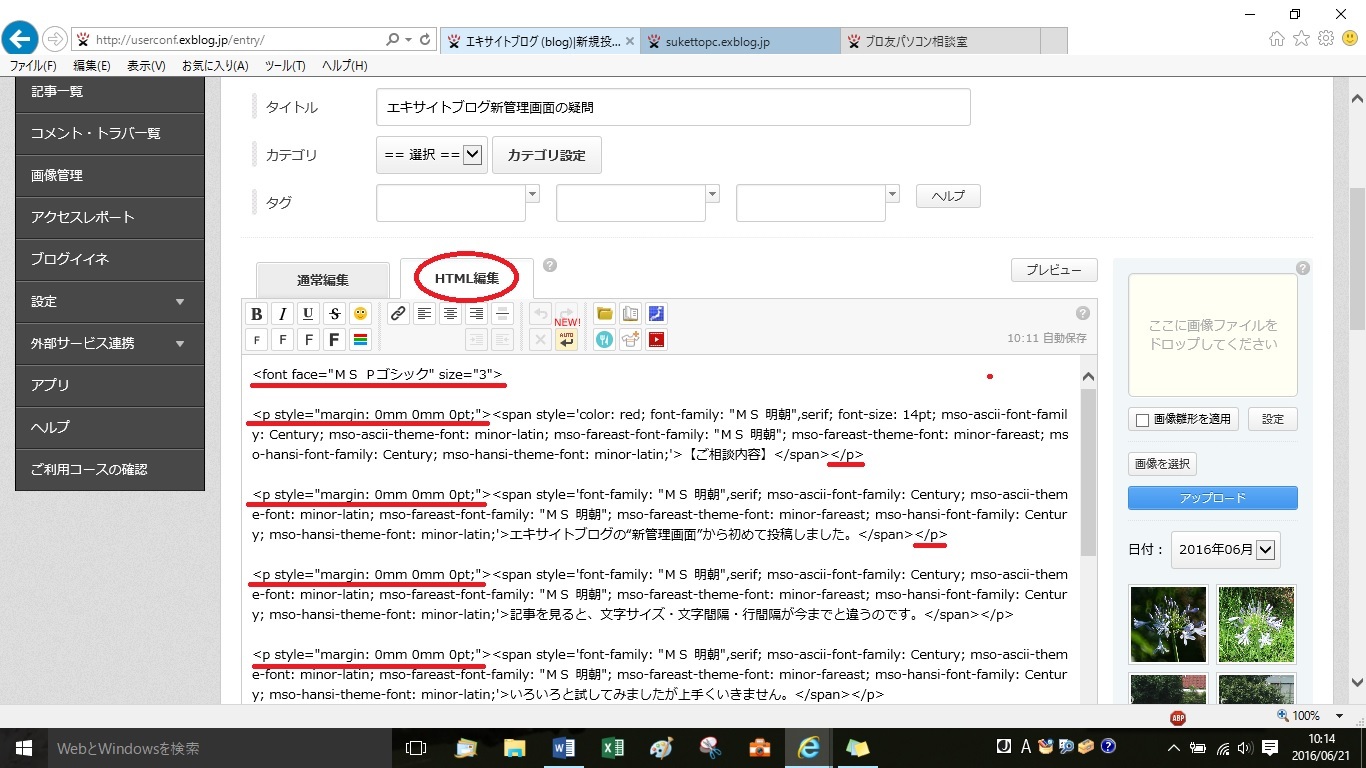
Task: Toggle the AUTO line break button
Action: click(x=567, y=340)
